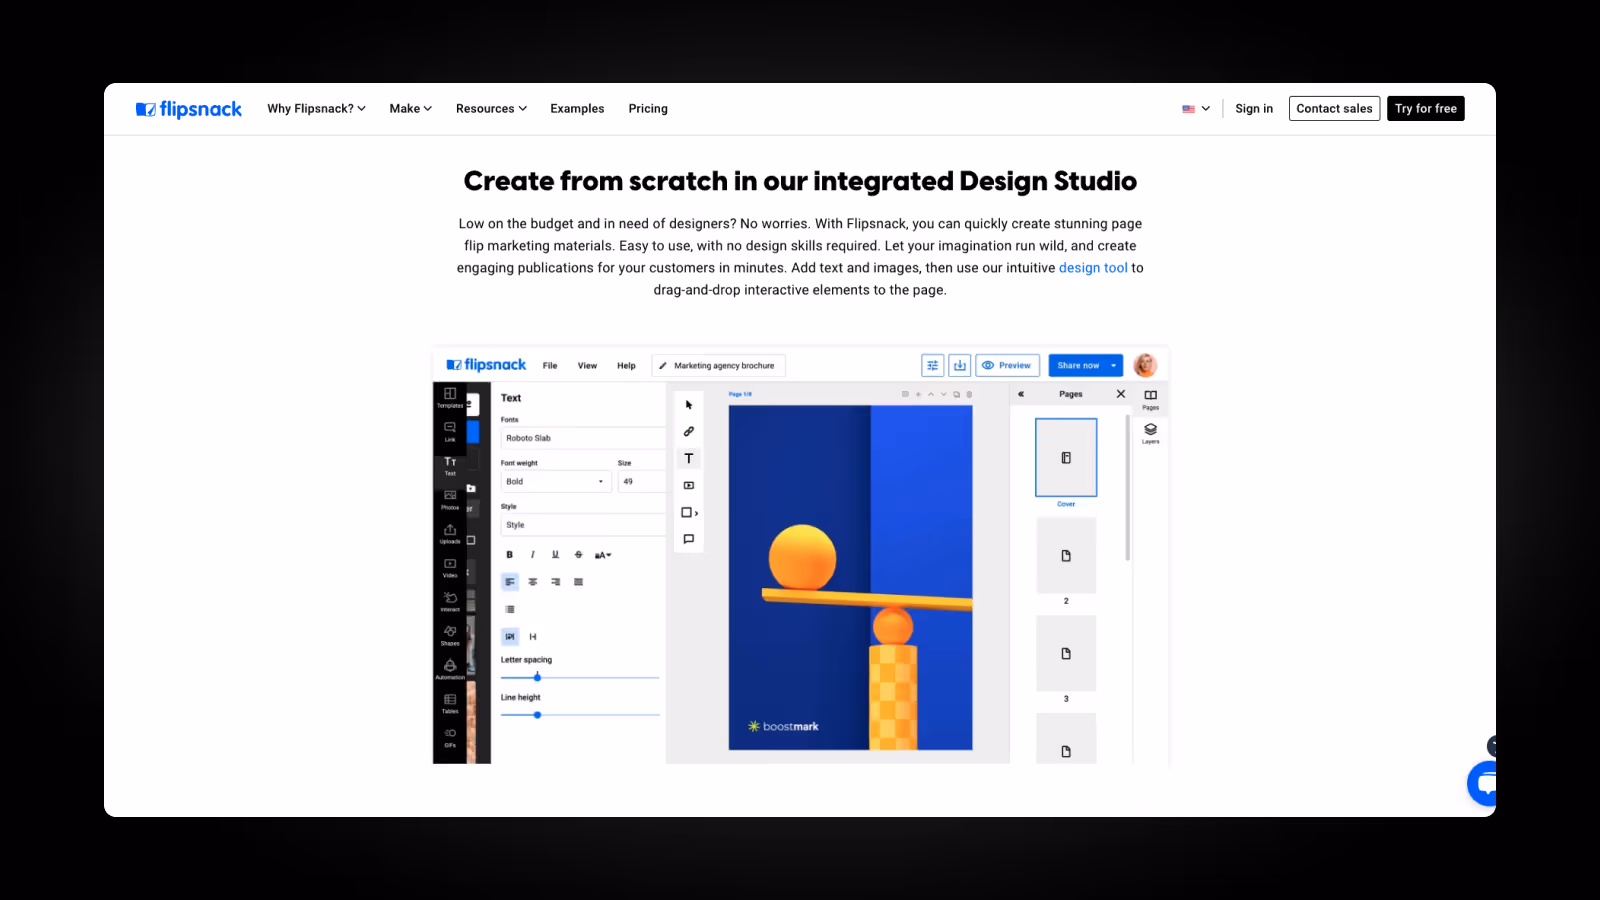Expand the Resources menu
This screenshot has width=1600, height=900.
tap(491, 109)
